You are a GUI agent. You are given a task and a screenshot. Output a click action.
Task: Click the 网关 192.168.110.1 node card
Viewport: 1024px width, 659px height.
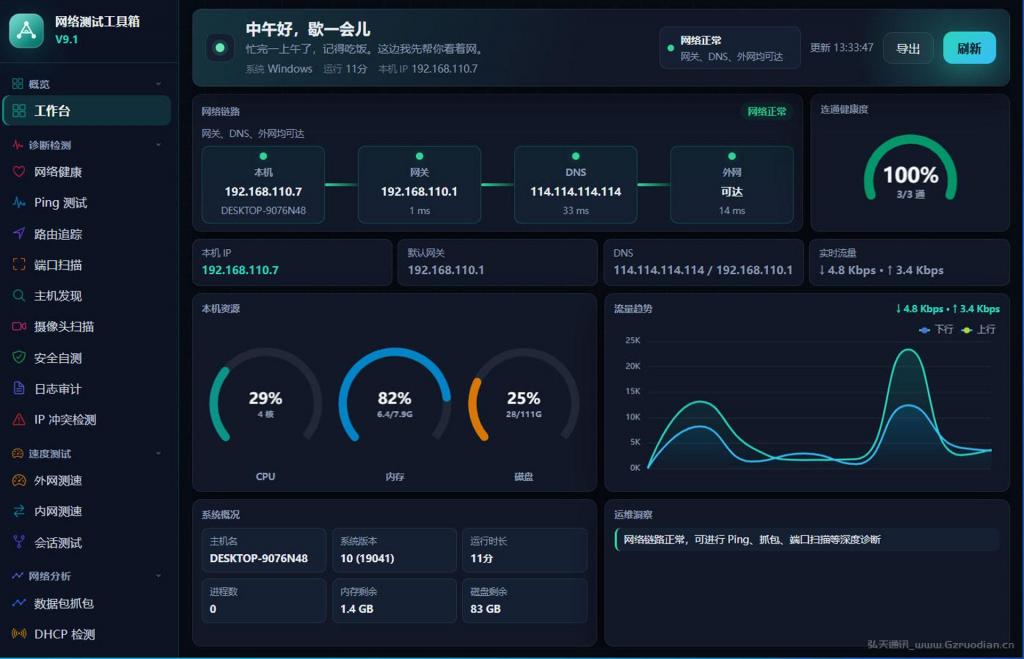pyautogui.click(x=419, y=185)
